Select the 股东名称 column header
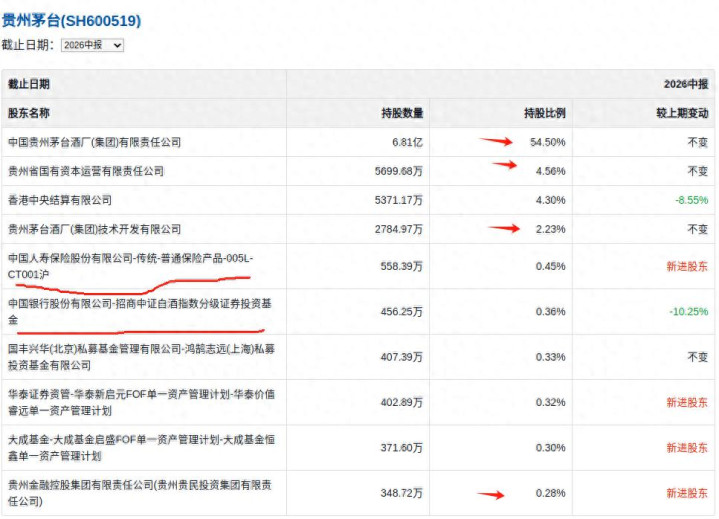The image size is (719, 519). click(x=28, y=113)
